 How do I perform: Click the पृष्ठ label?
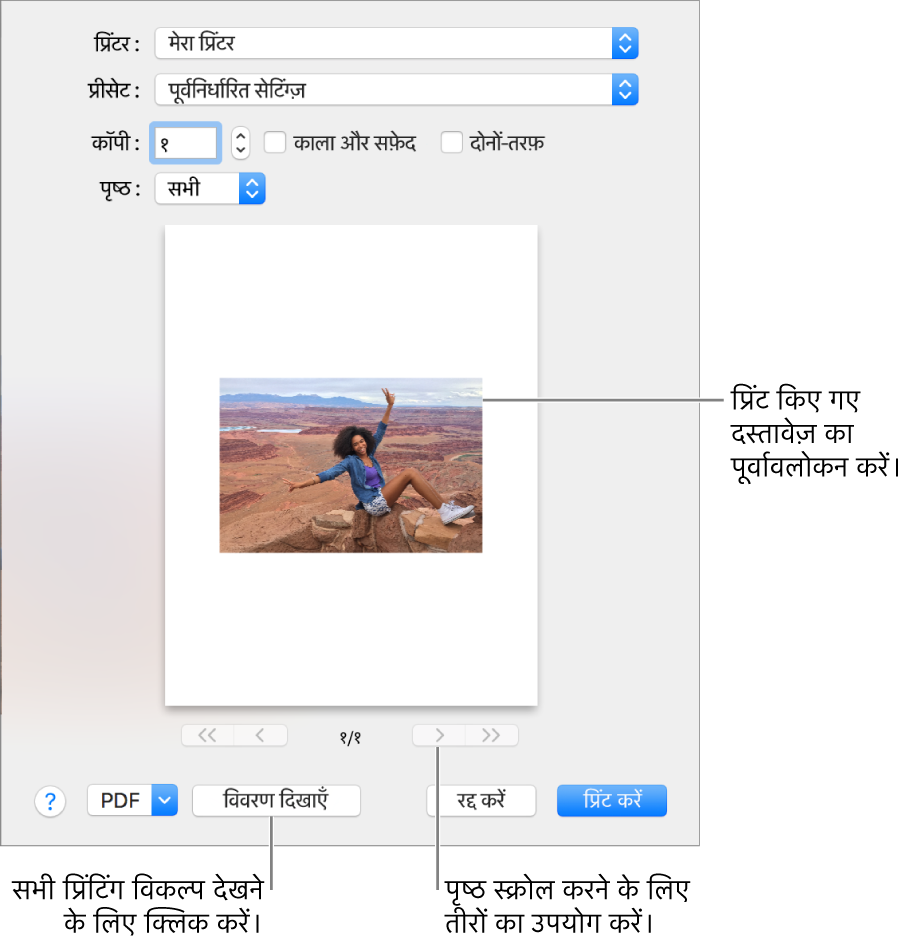pyautogui.click(x=120, y=189)
